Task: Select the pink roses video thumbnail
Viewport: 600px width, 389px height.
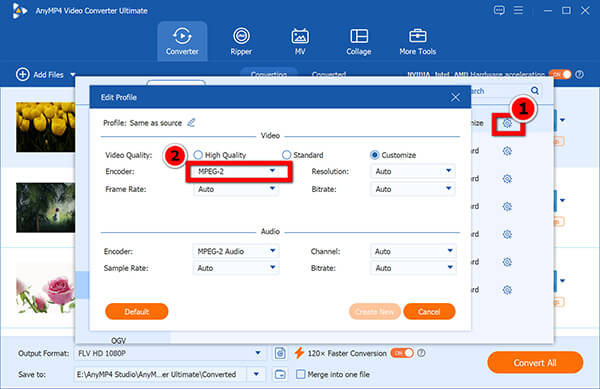Action: coord(46,288)
